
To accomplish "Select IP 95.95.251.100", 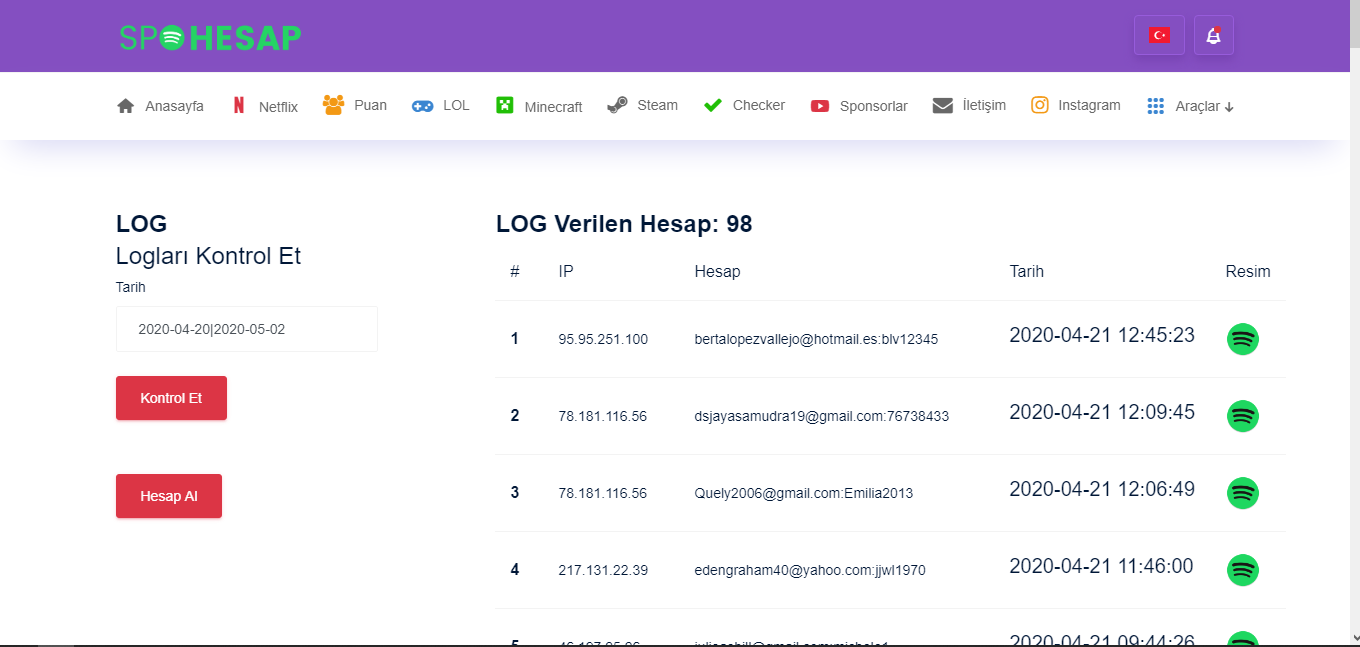I will (603, 339).
